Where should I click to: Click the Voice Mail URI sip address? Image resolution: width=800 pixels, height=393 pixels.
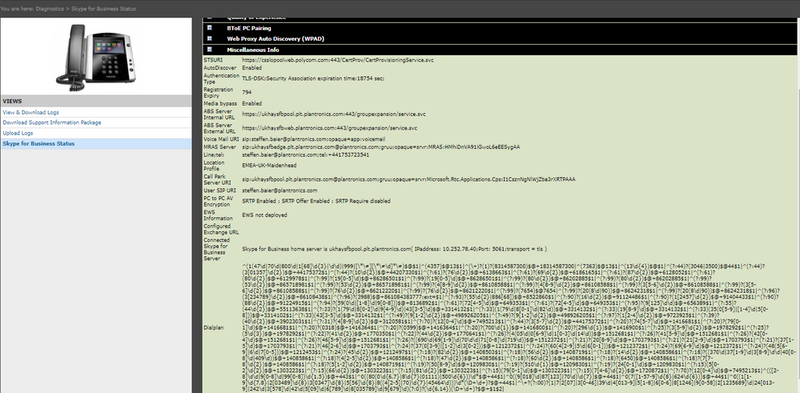coord(313,139)
